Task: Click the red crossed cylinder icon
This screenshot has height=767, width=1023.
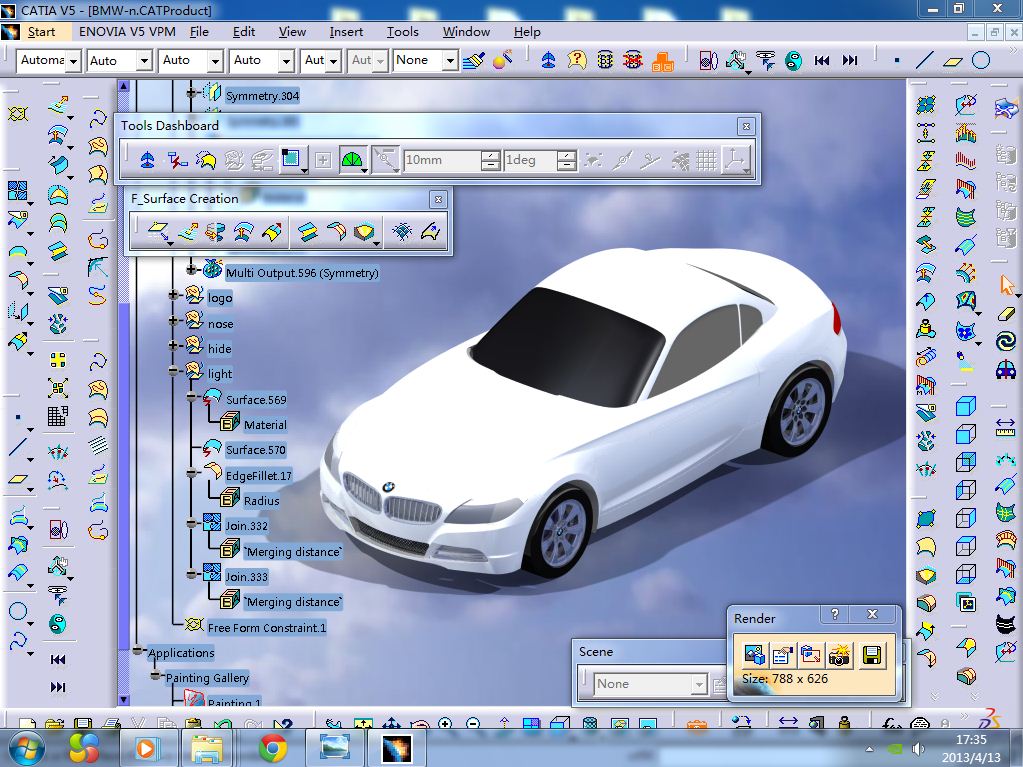Action: 633,60
